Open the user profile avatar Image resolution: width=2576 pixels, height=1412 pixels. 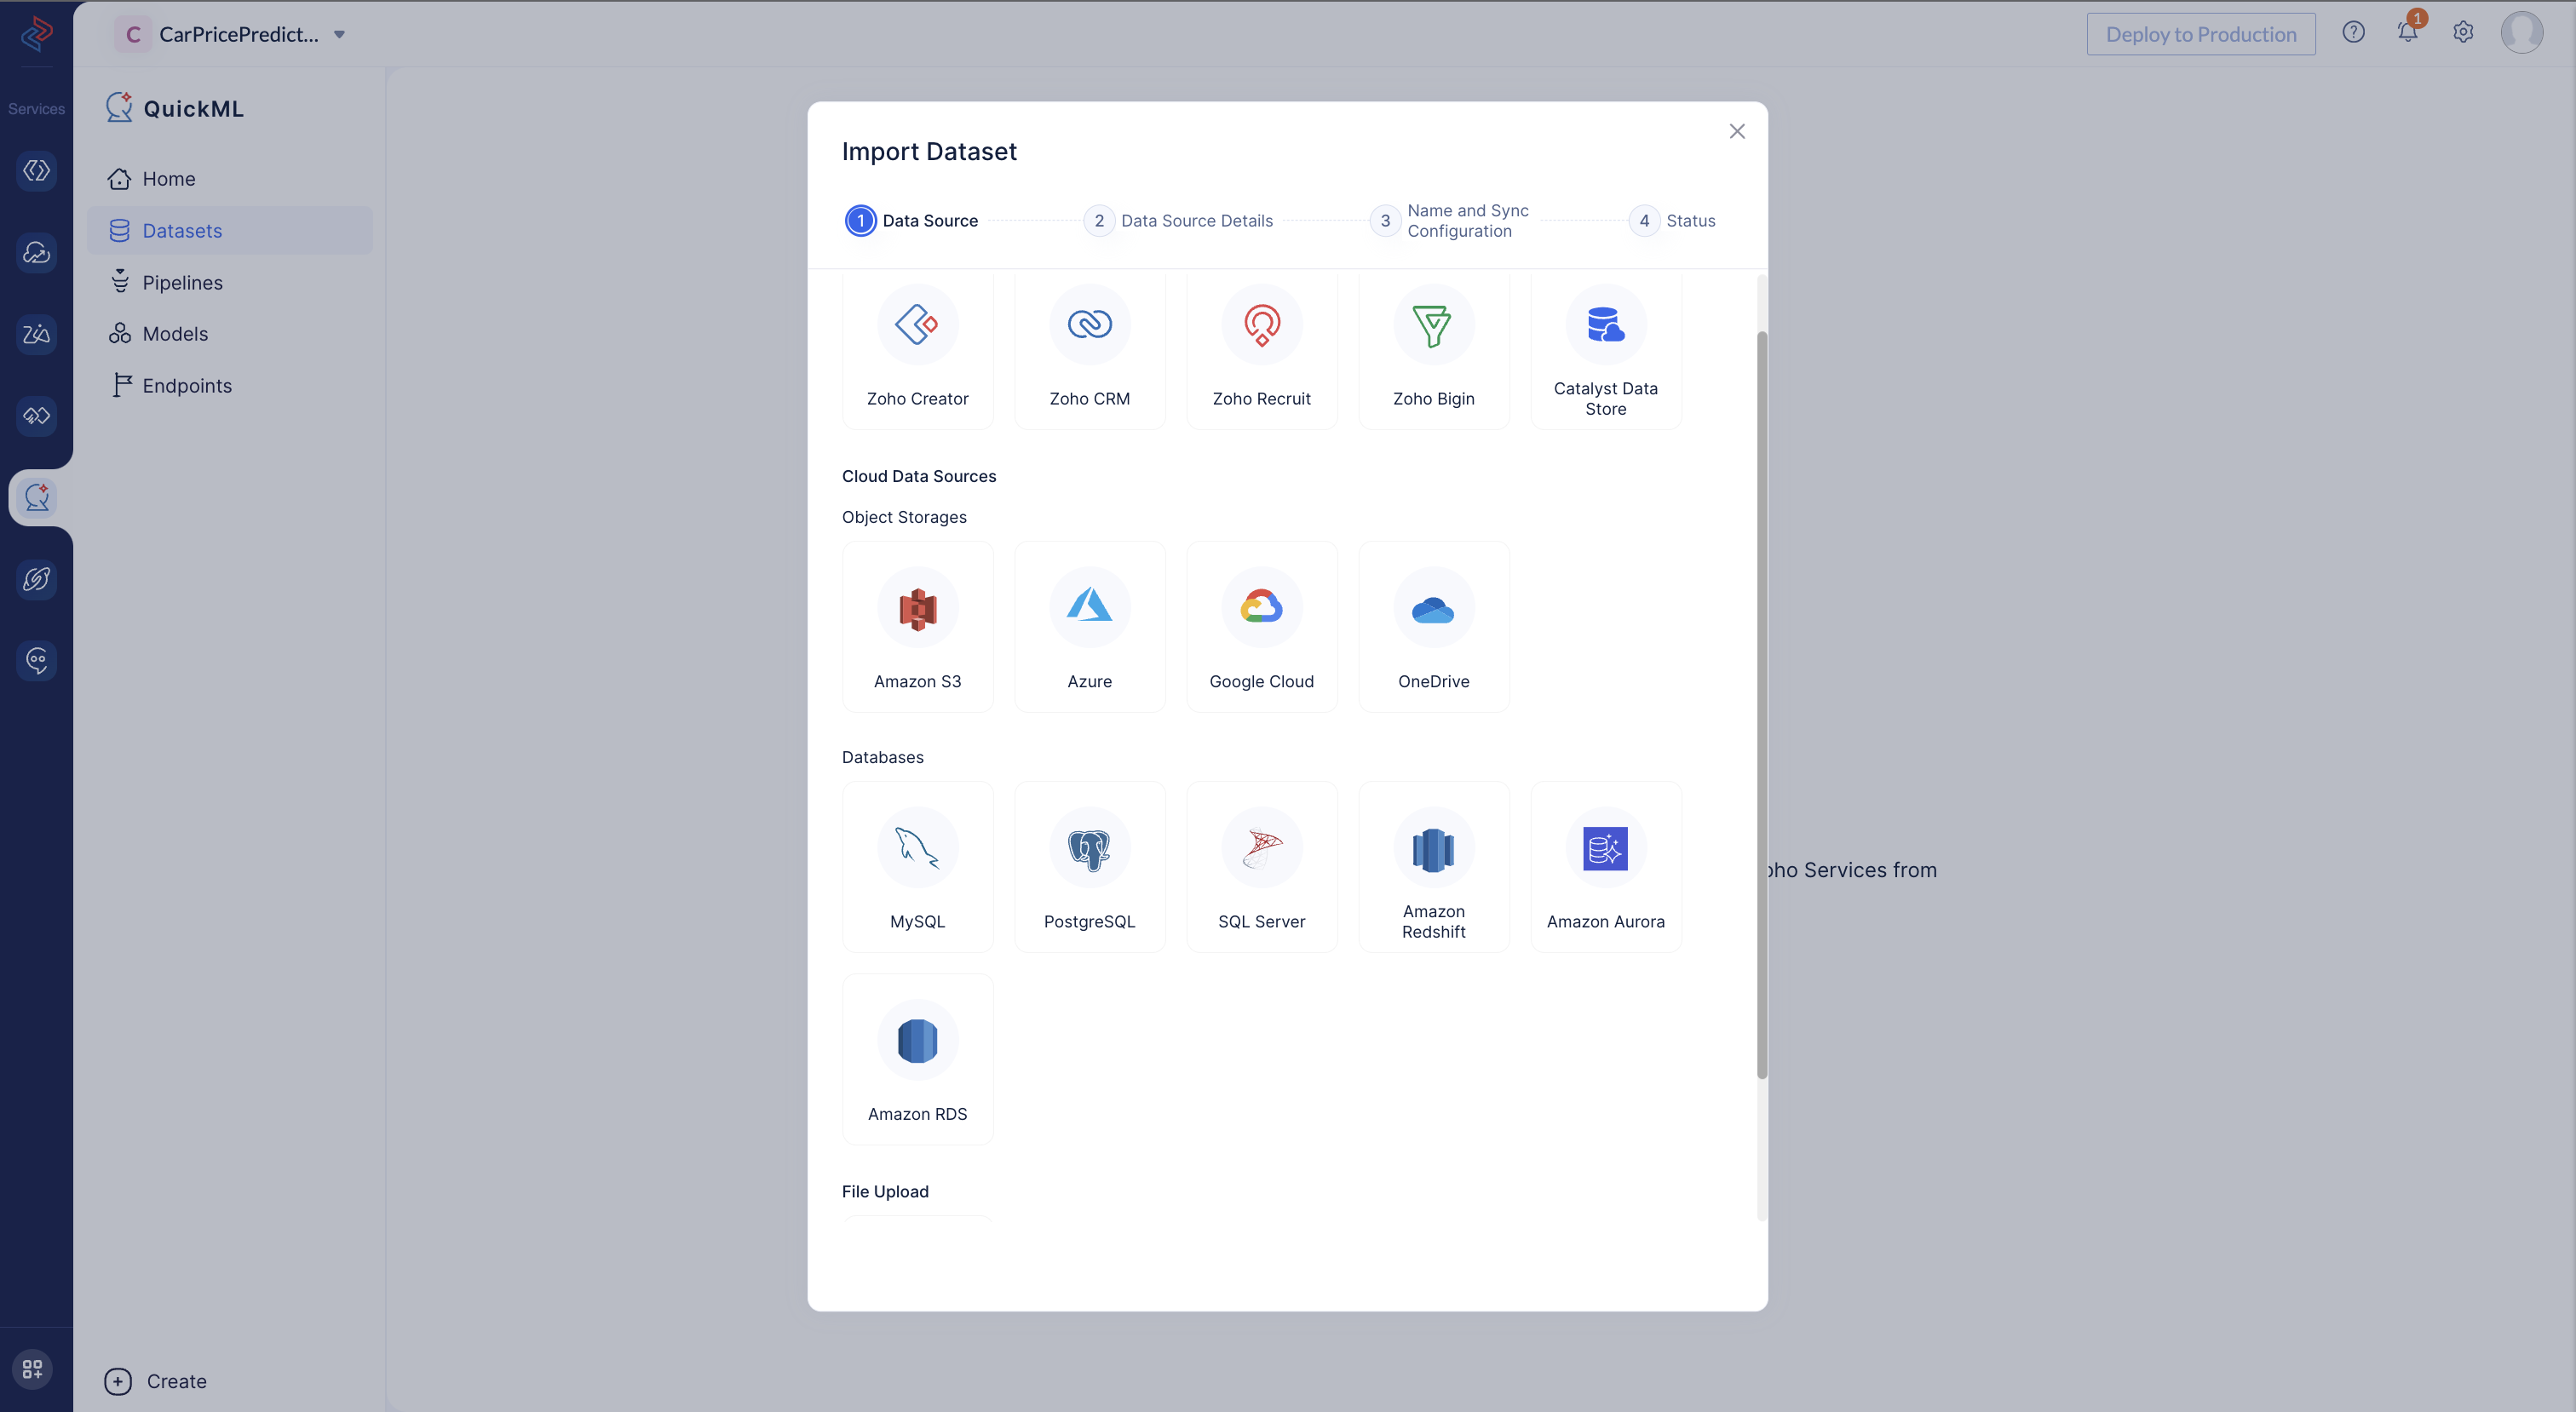coord(2521,32)
